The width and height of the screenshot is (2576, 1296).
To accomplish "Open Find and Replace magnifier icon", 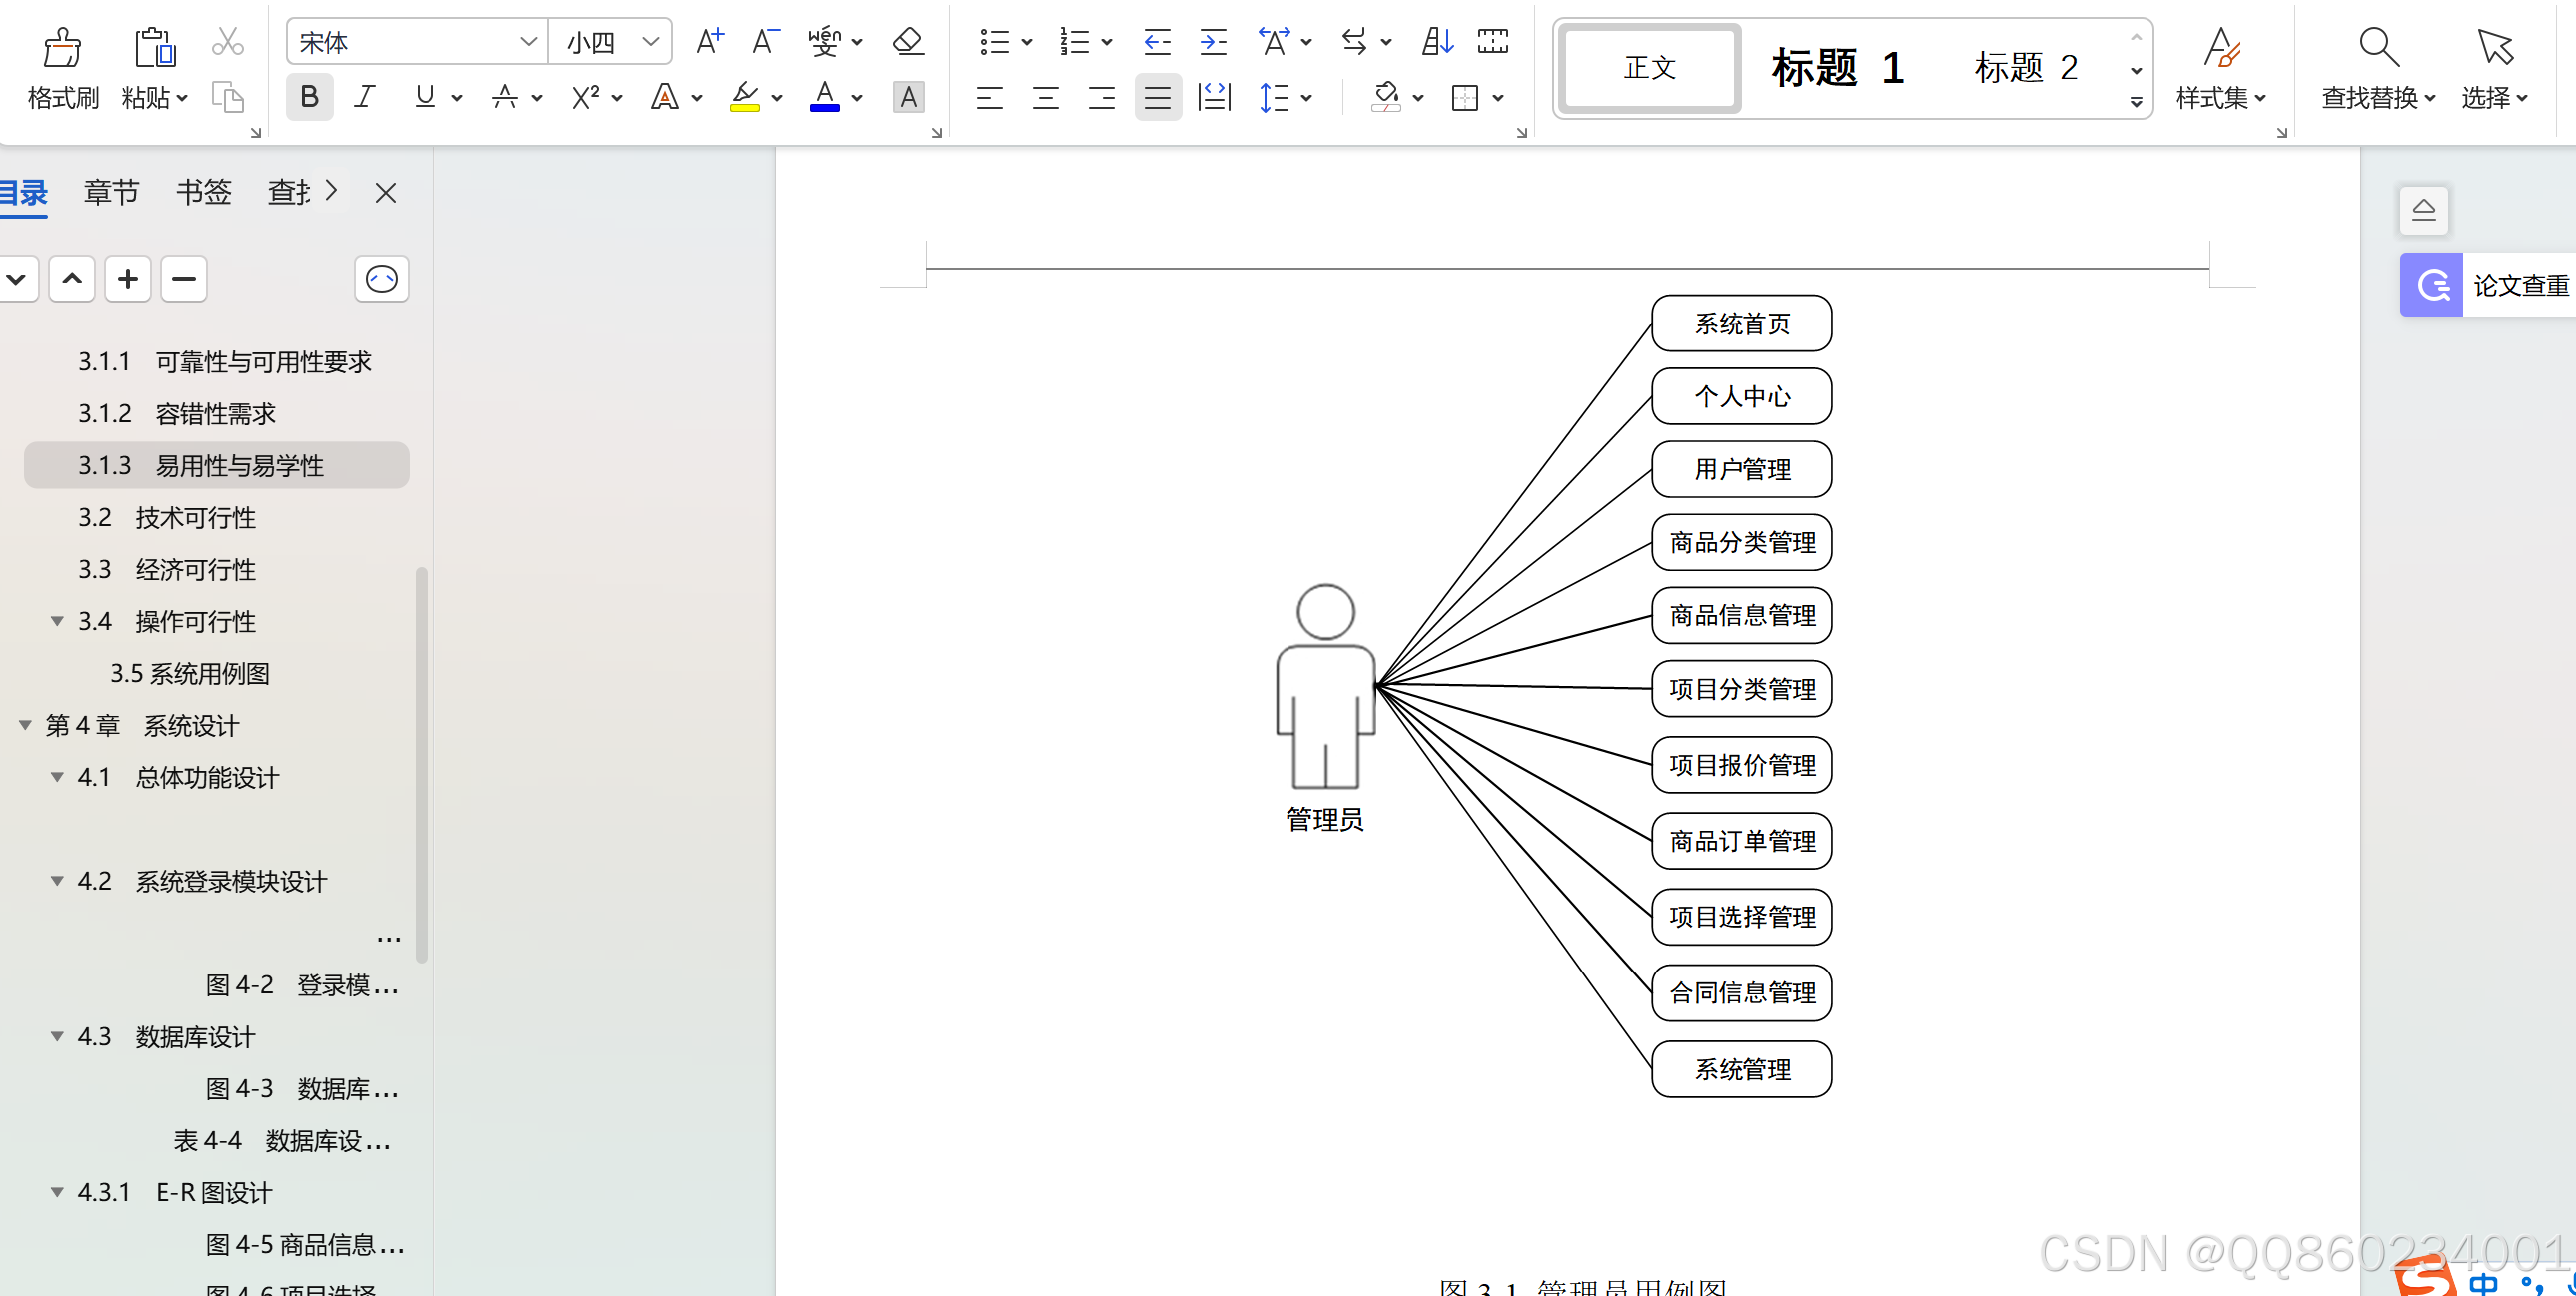I will [2377, 47].
